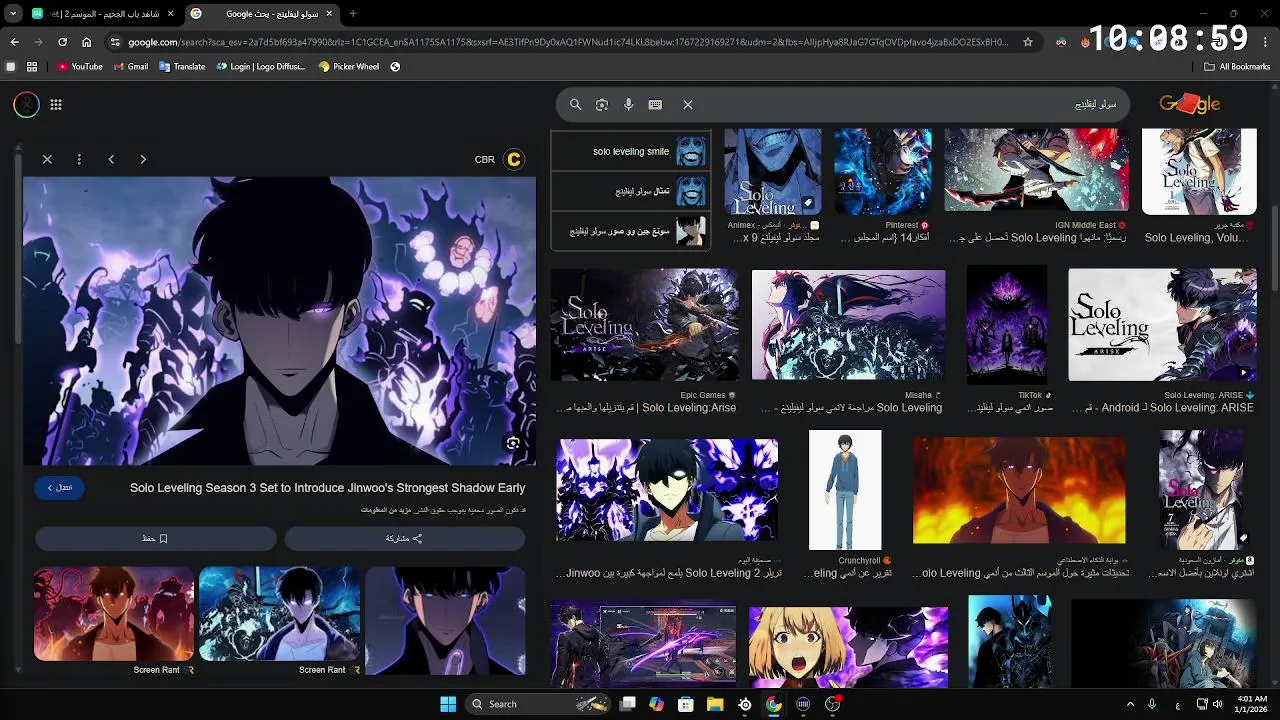Open the 'Solo Leveling Season 3' title link

point(327,488)
